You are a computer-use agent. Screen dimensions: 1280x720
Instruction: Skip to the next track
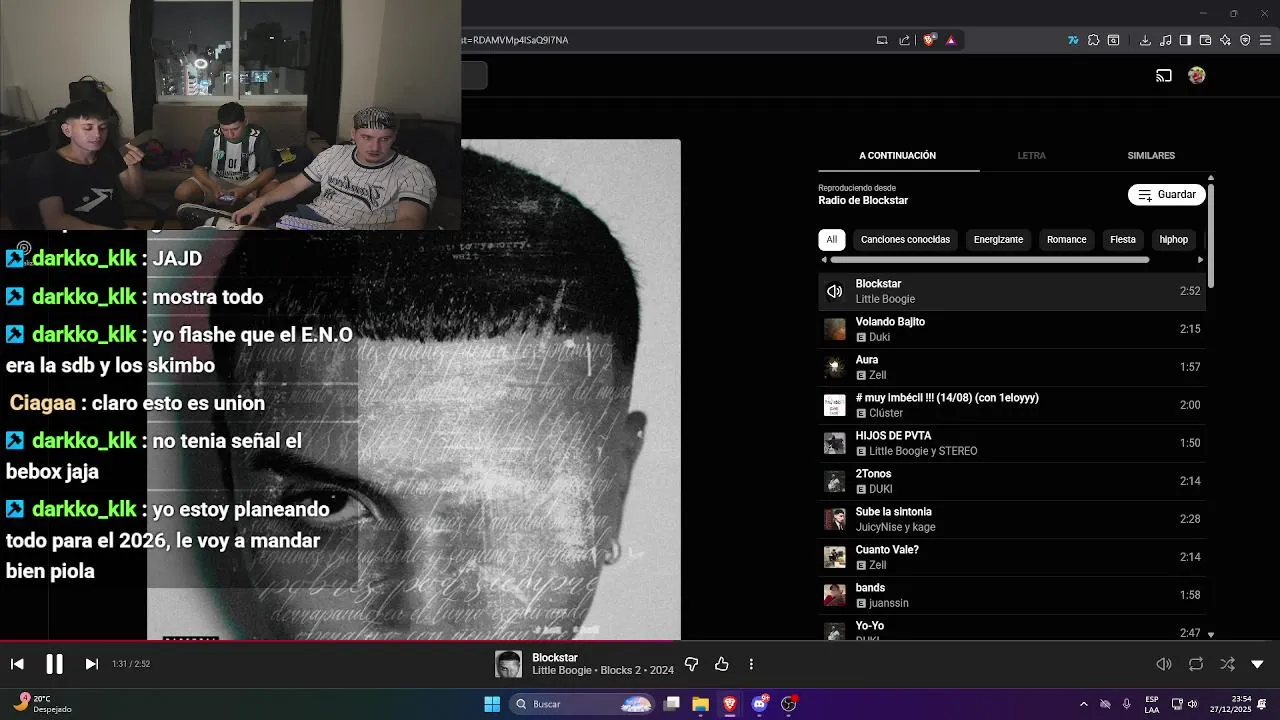tap(91, 664)
